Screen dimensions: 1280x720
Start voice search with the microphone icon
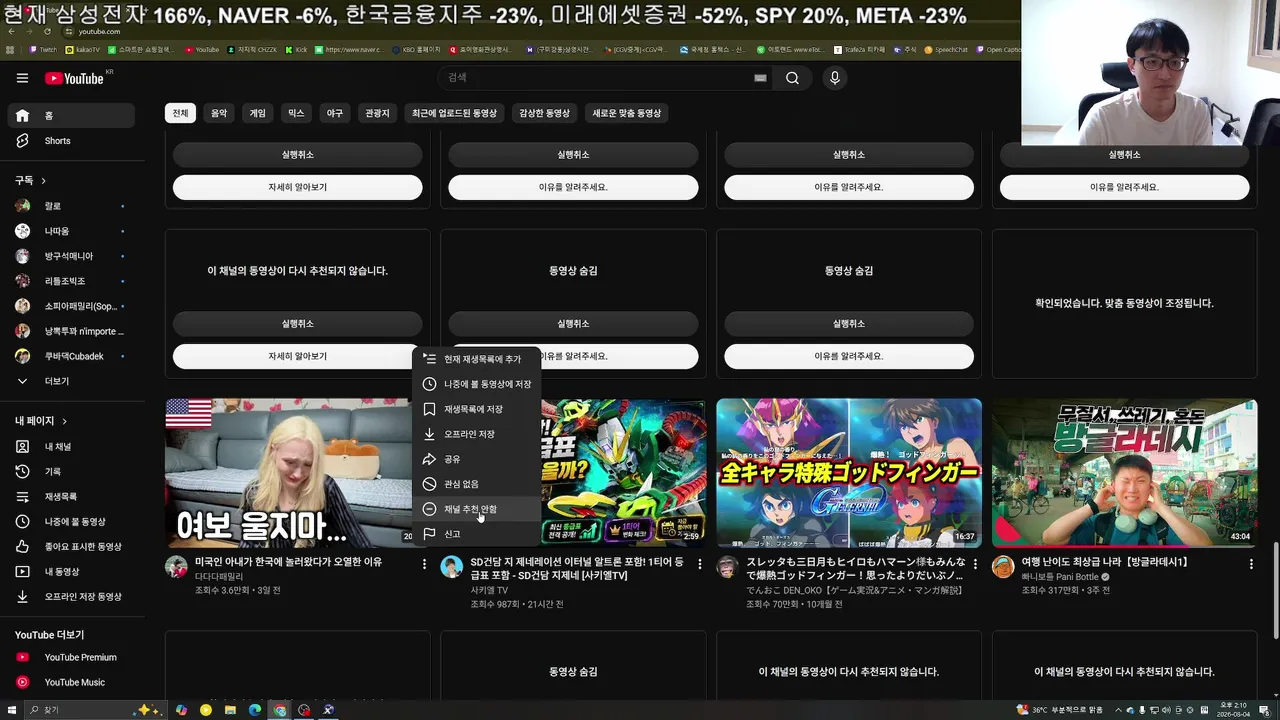click(835, 78)
